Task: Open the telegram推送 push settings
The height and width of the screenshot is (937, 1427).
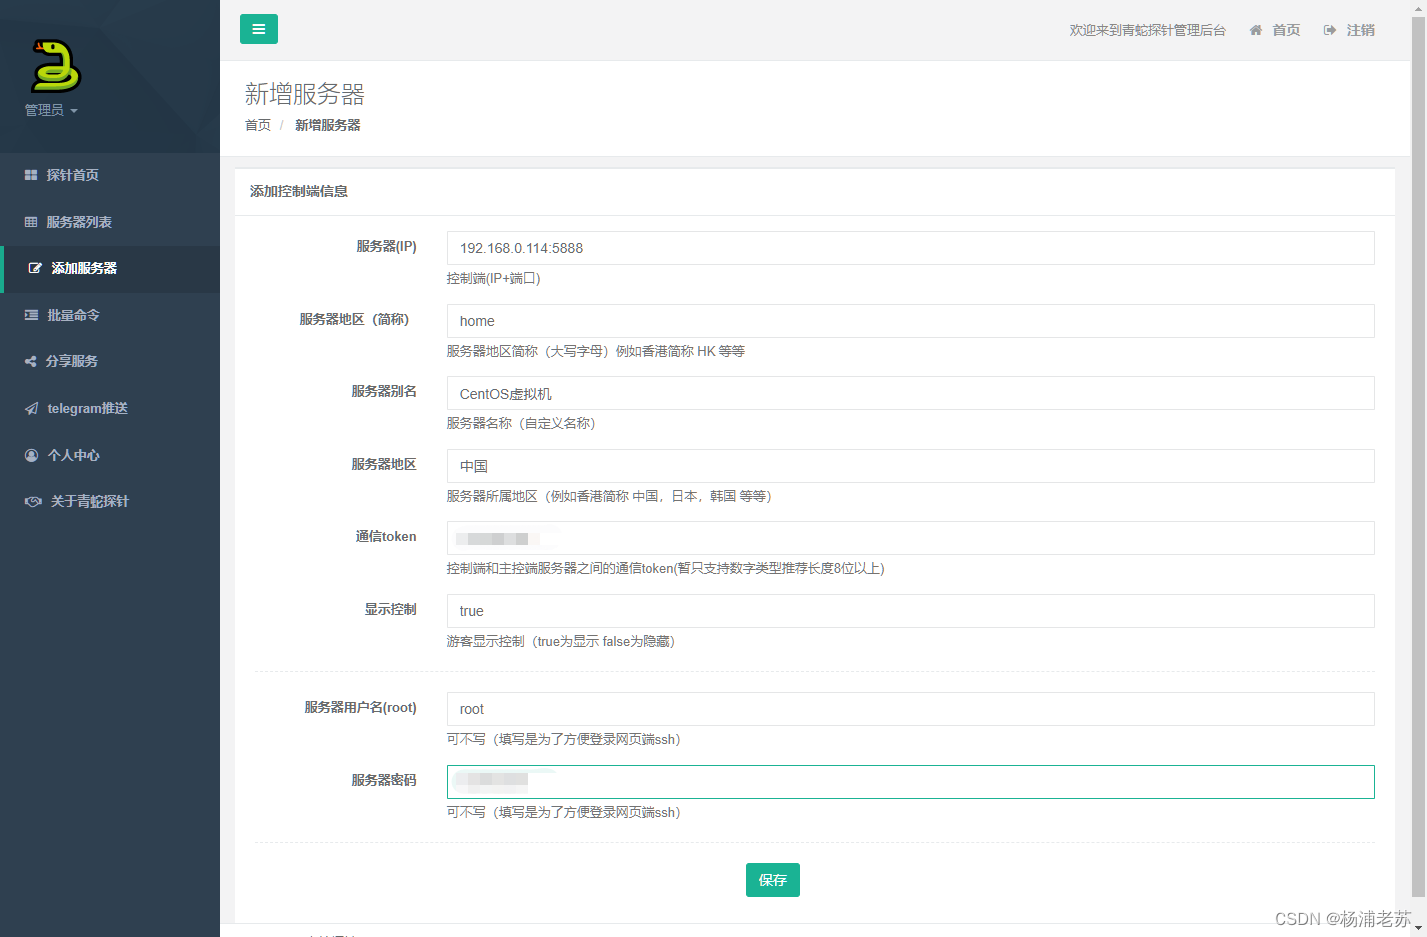Action: (31, 408)
